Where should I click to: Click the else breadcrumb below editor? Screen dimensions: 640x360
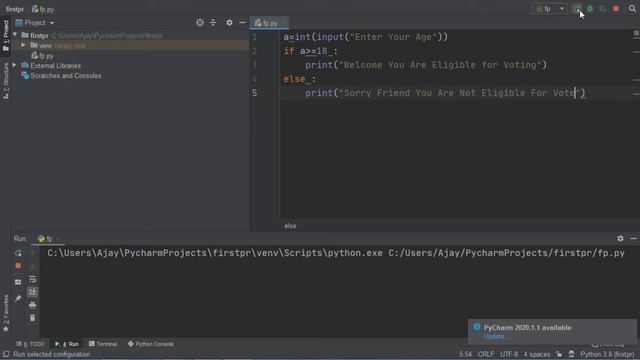pos(290,226)
